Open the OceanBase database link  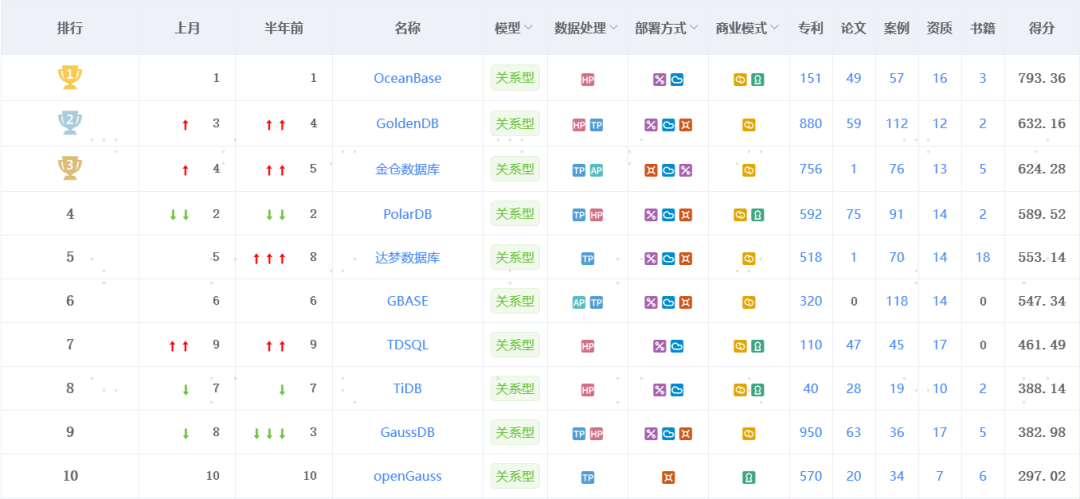click(x=408, y=79)
